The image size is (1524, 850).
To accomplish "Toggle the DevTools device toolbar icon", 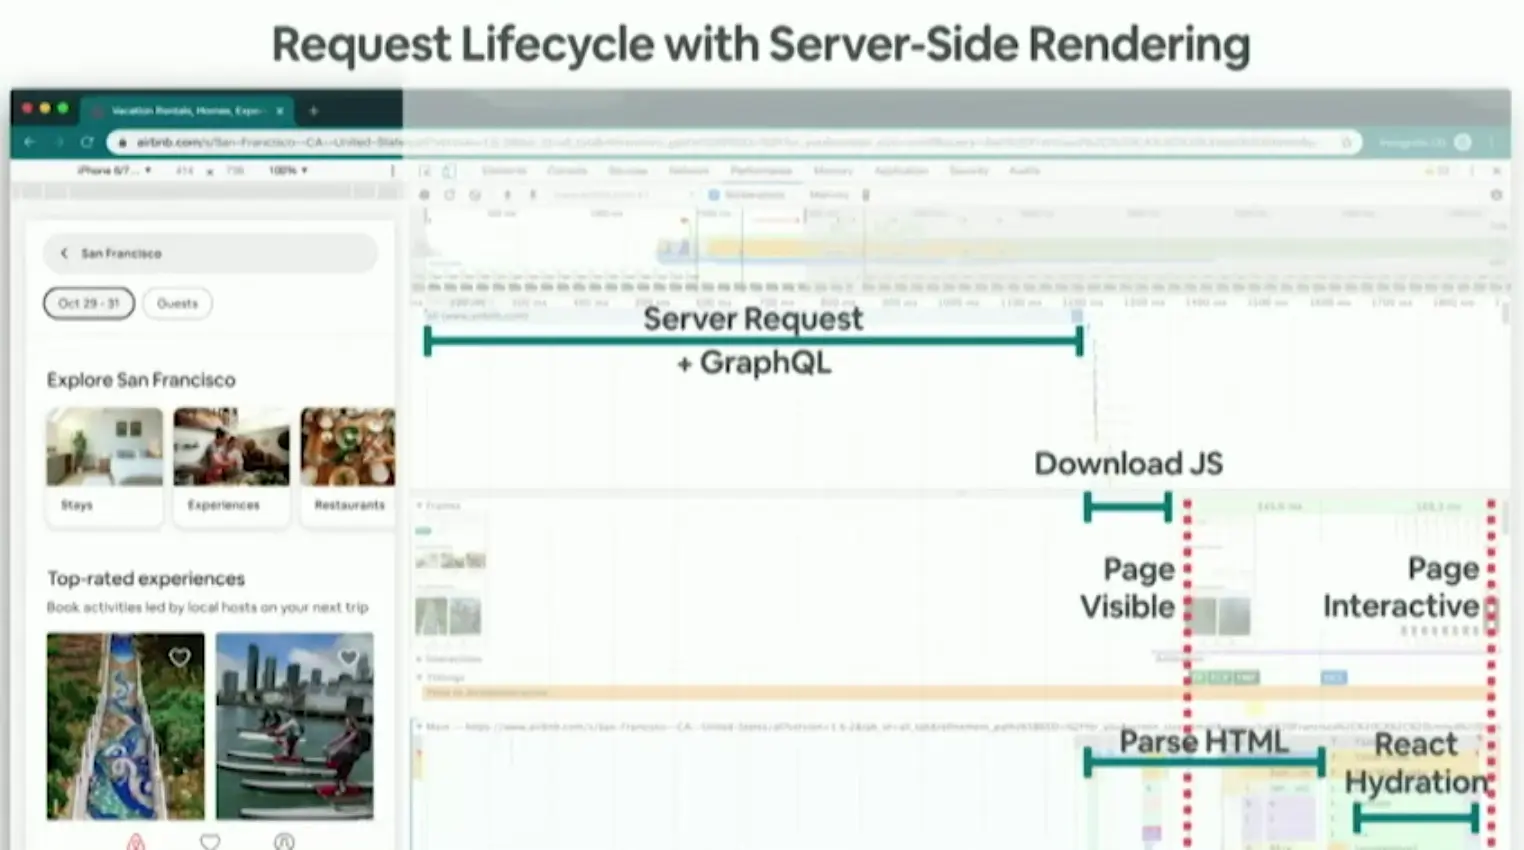I will pos(449,171).
